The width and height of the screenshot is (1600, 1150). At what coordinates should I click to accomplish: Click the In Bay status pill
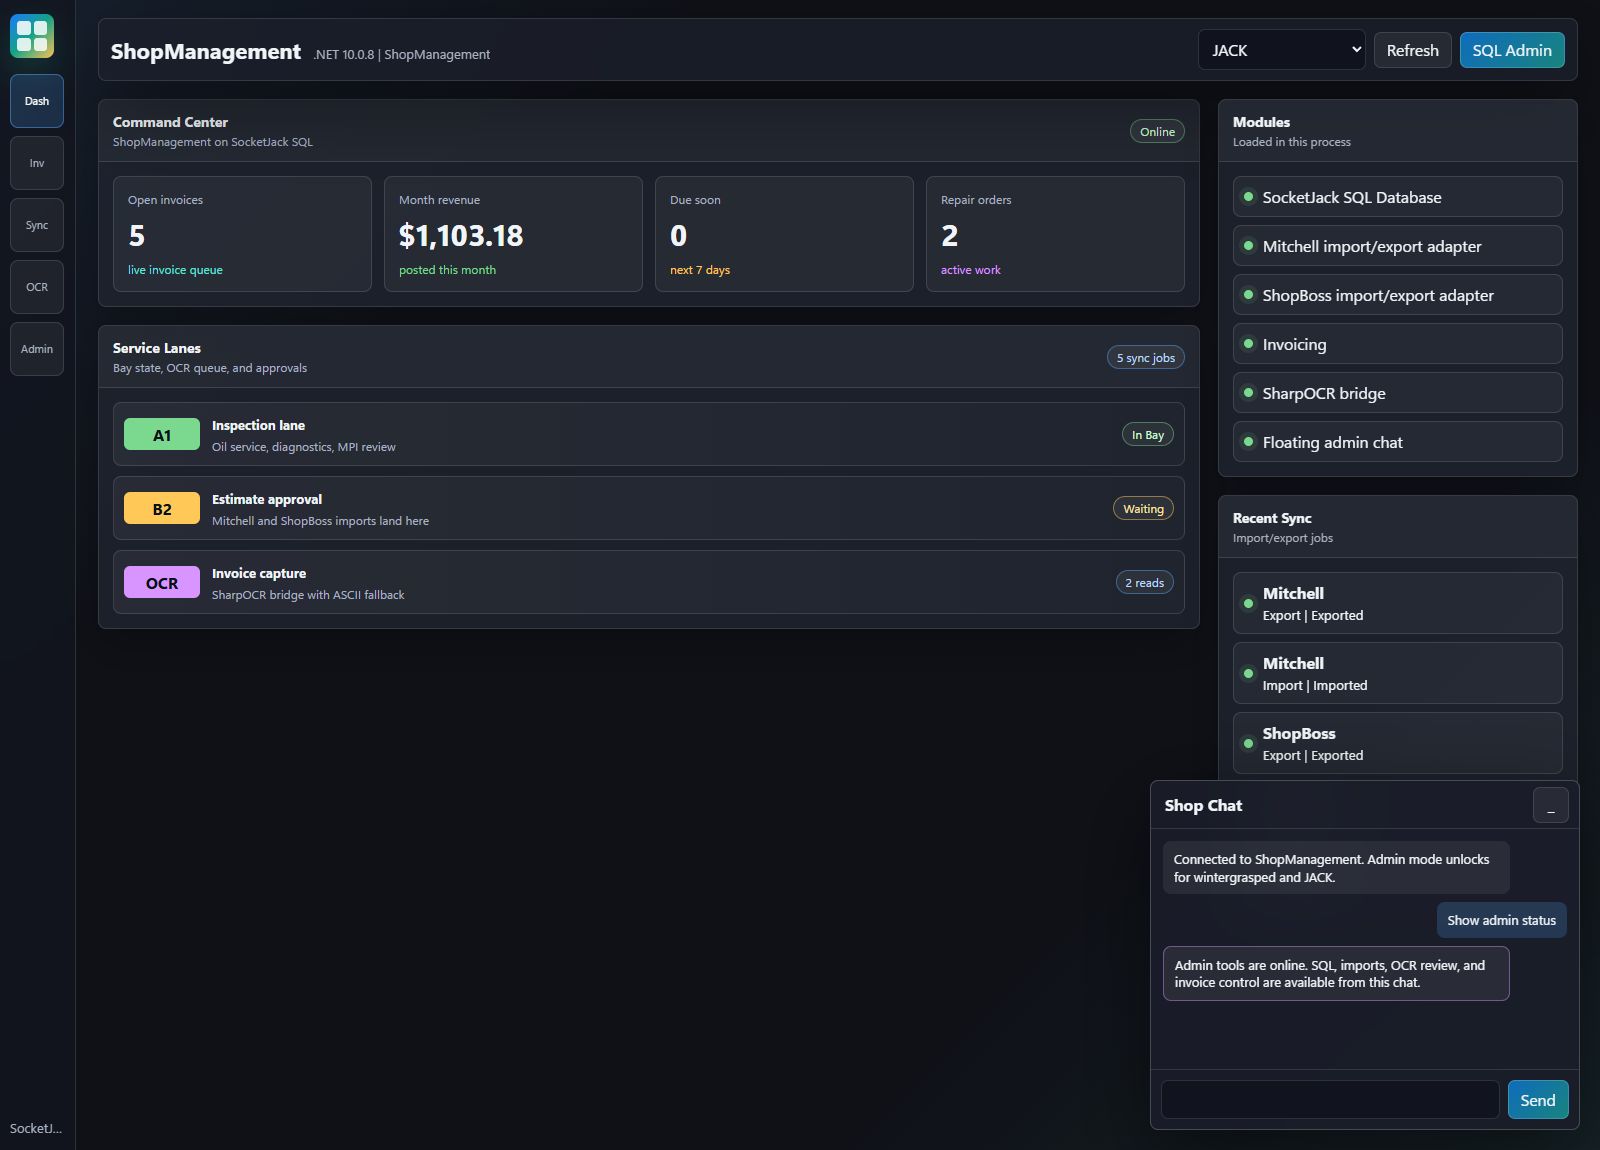click(1148, 435)
